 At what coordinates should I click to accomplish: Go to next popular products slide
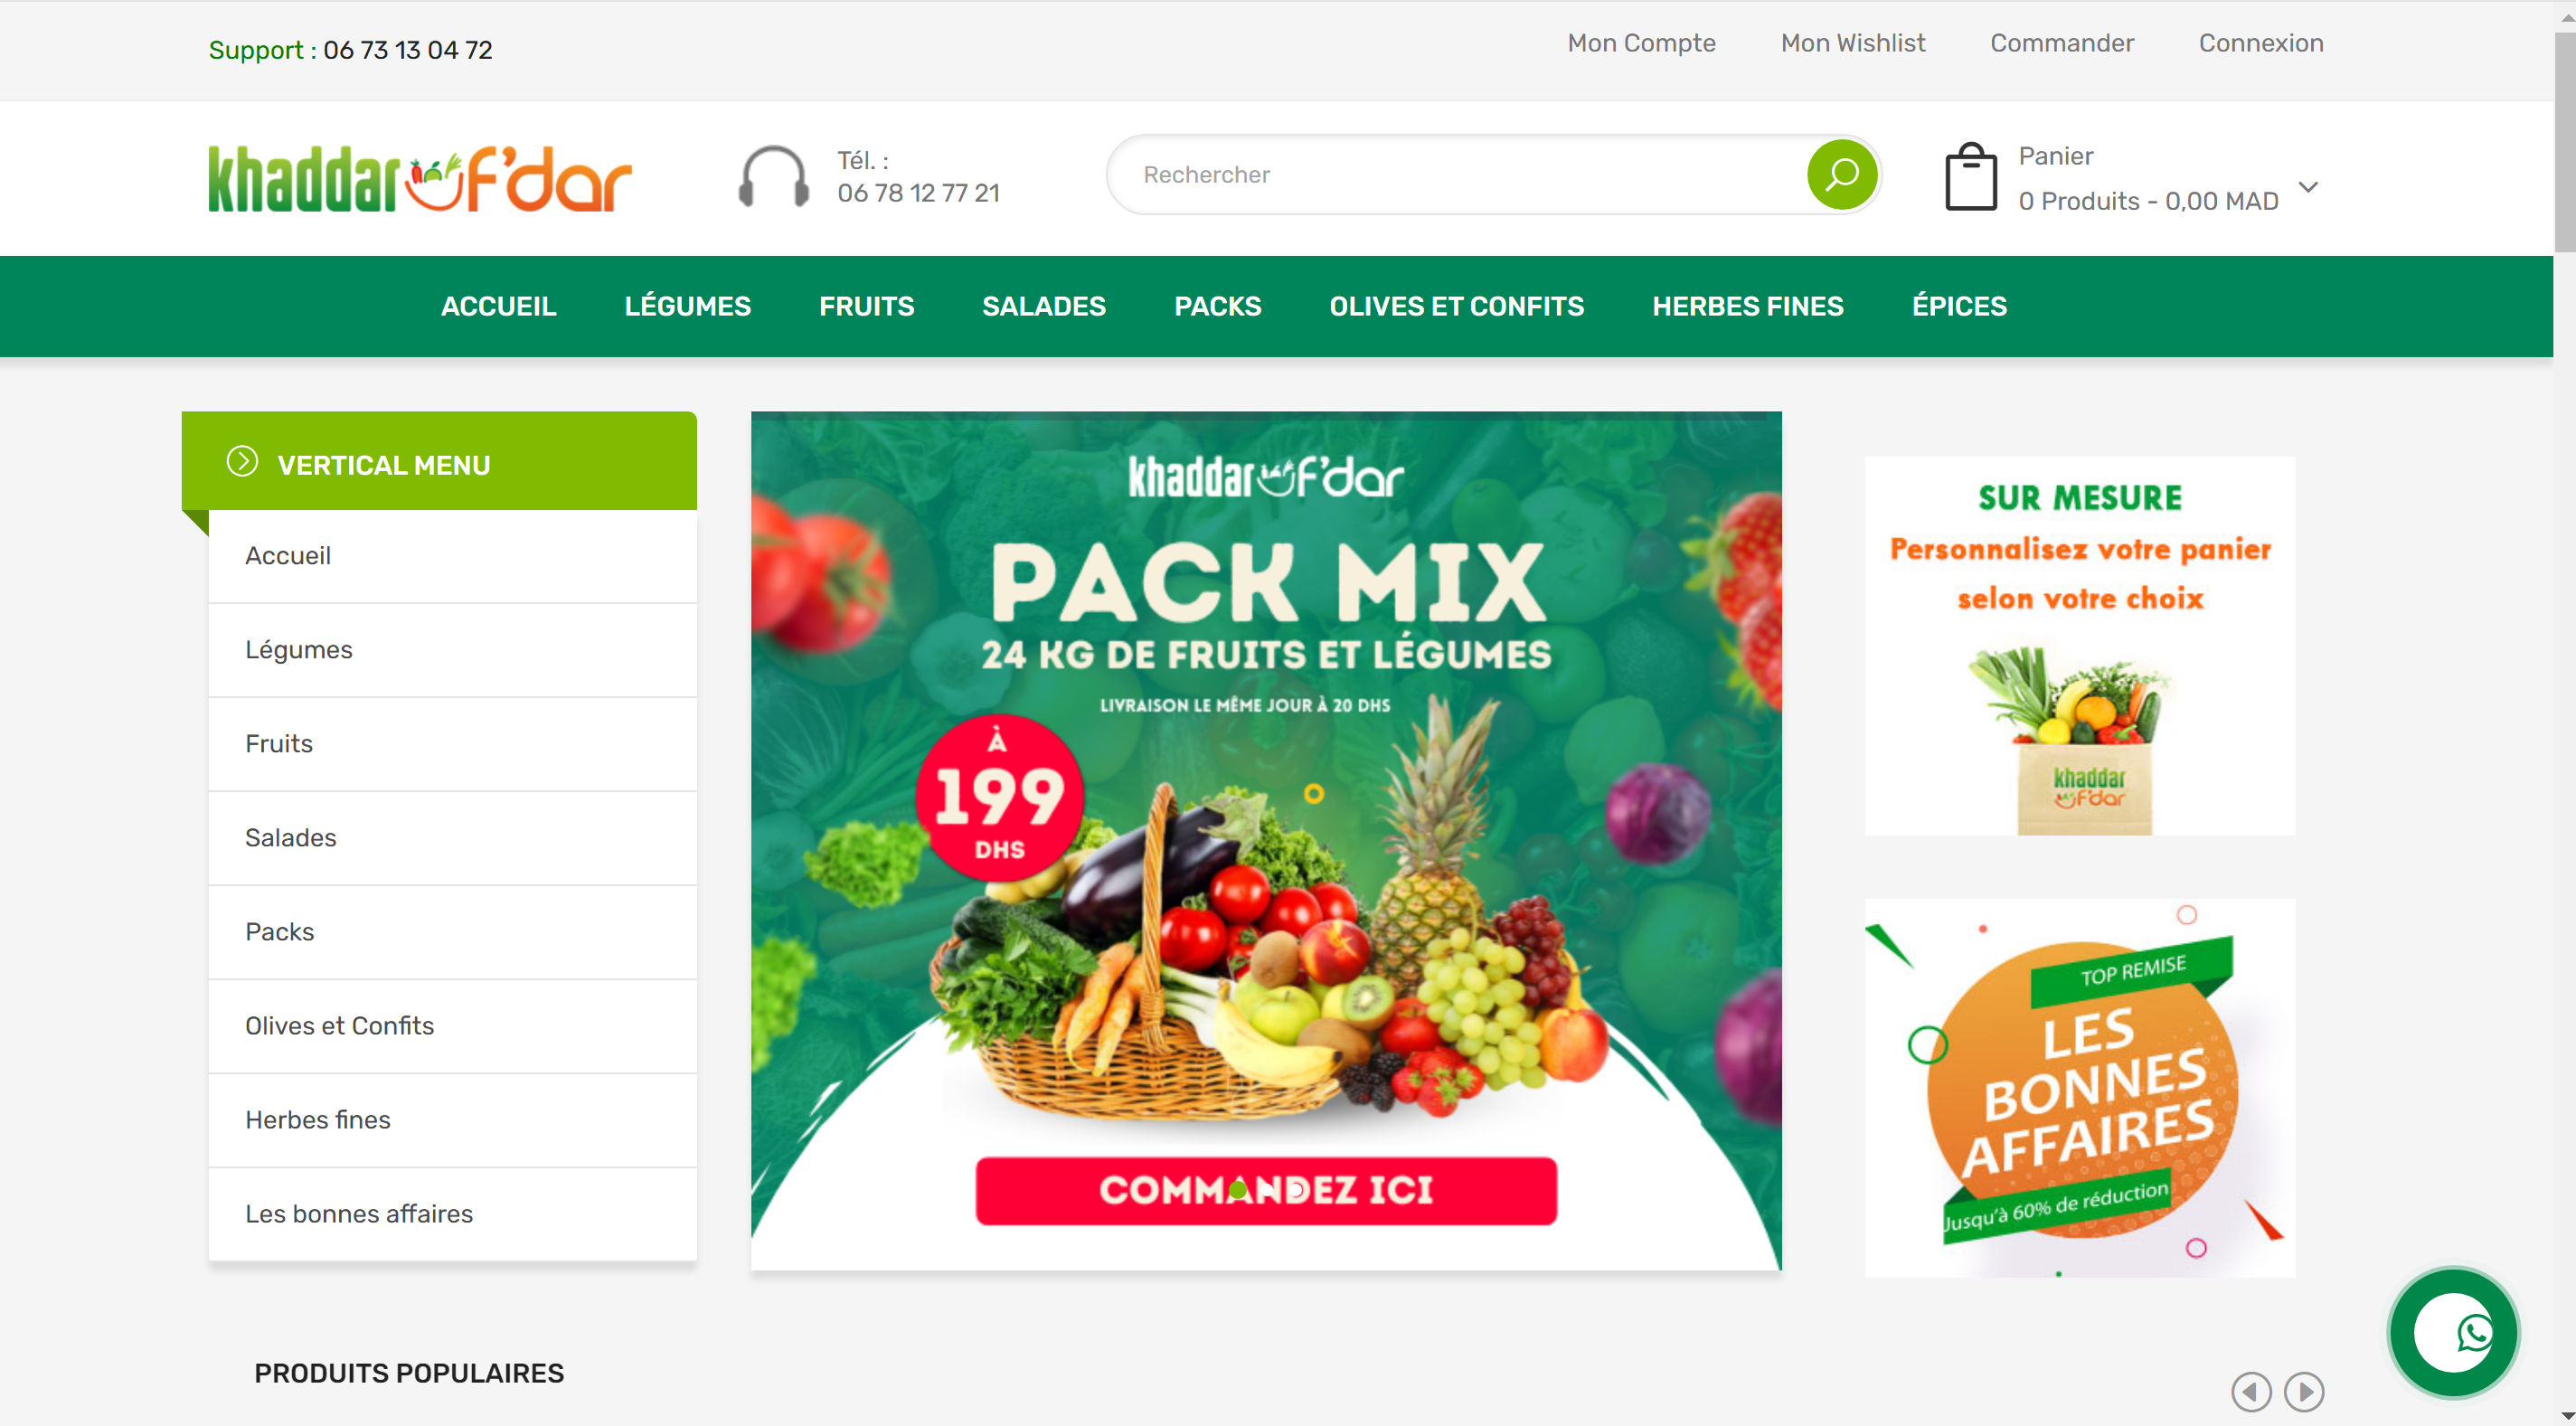pyautogui.click(x=2304, y=1391)
